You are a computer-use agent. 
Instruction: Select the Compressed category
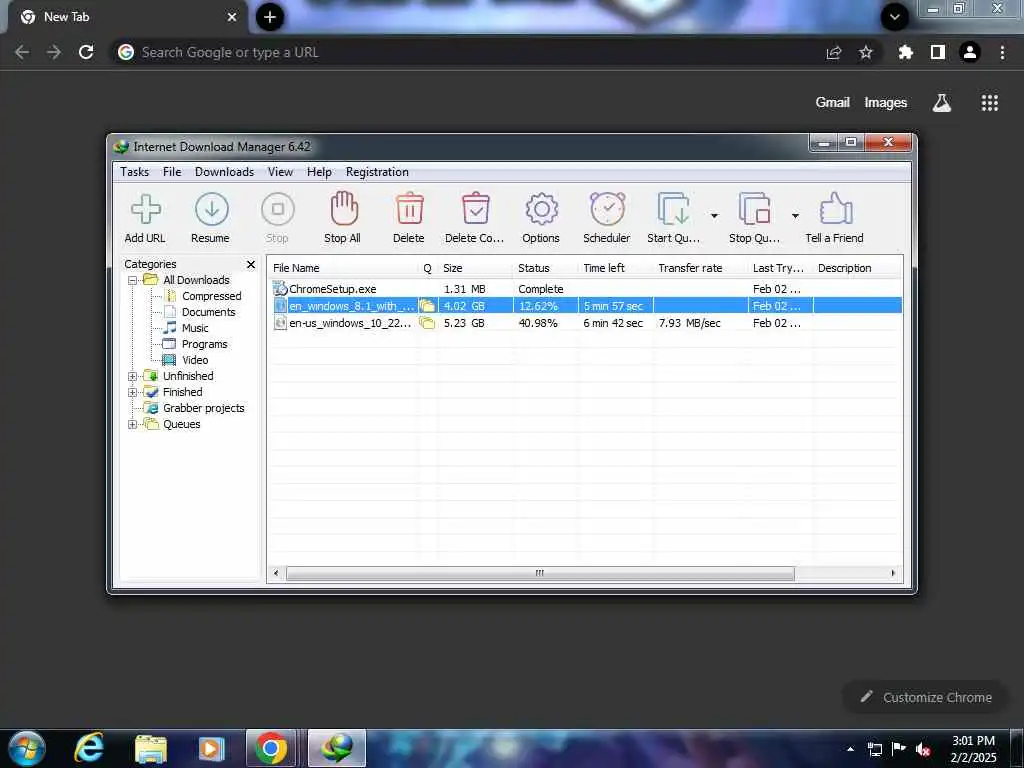click(x=212, y=296)
